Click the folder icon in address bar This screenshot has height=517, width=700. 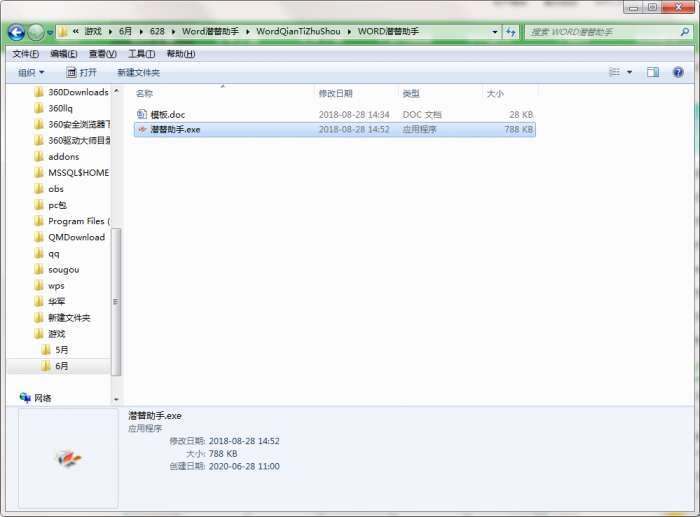coord(63,32)
